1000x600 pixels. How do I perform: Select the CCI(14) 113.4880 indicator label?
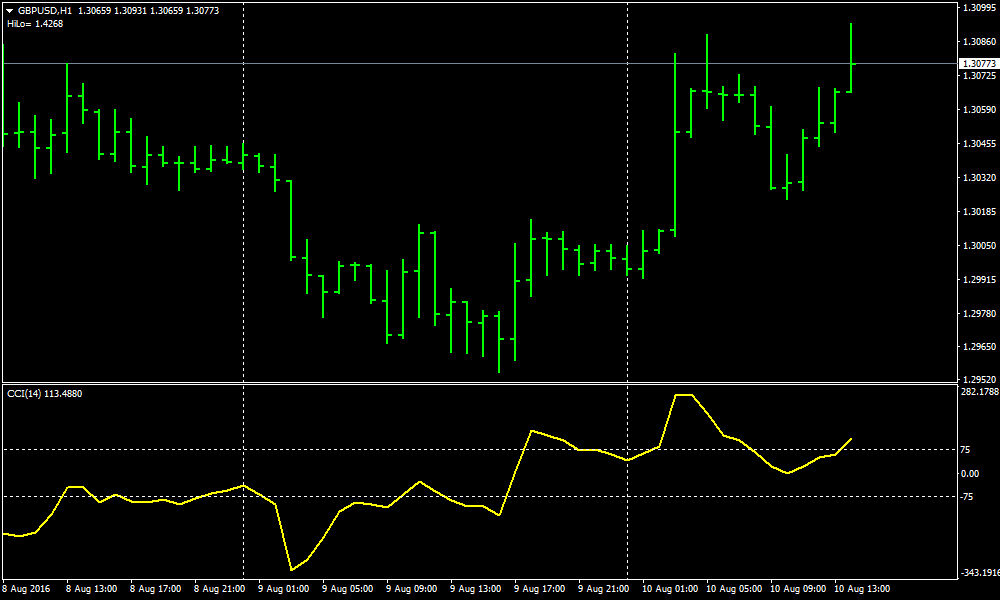[45, 394]
